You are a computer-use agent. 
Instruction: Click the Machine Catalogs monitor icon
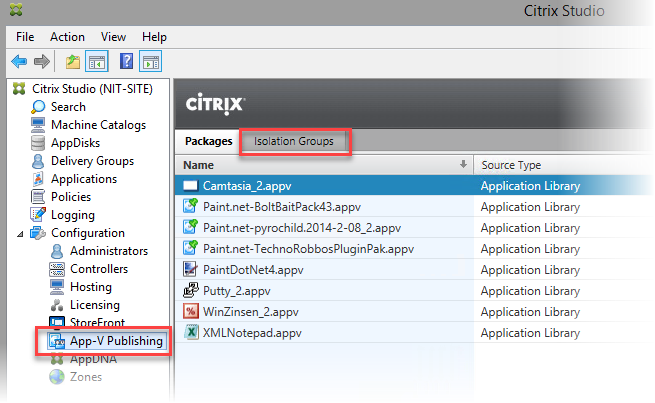click(38, 125)
